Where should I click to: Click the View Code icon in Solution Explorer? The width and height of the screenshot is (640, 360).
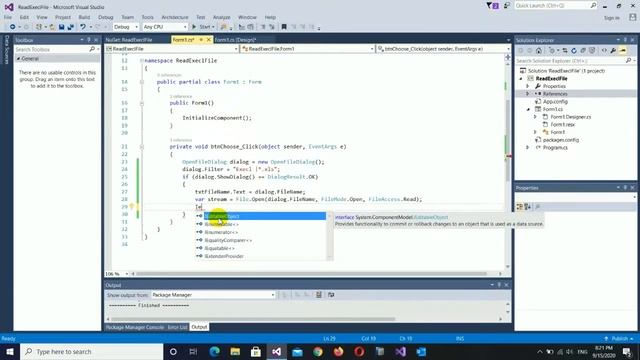pyautogui.click(x=604, y=51)
